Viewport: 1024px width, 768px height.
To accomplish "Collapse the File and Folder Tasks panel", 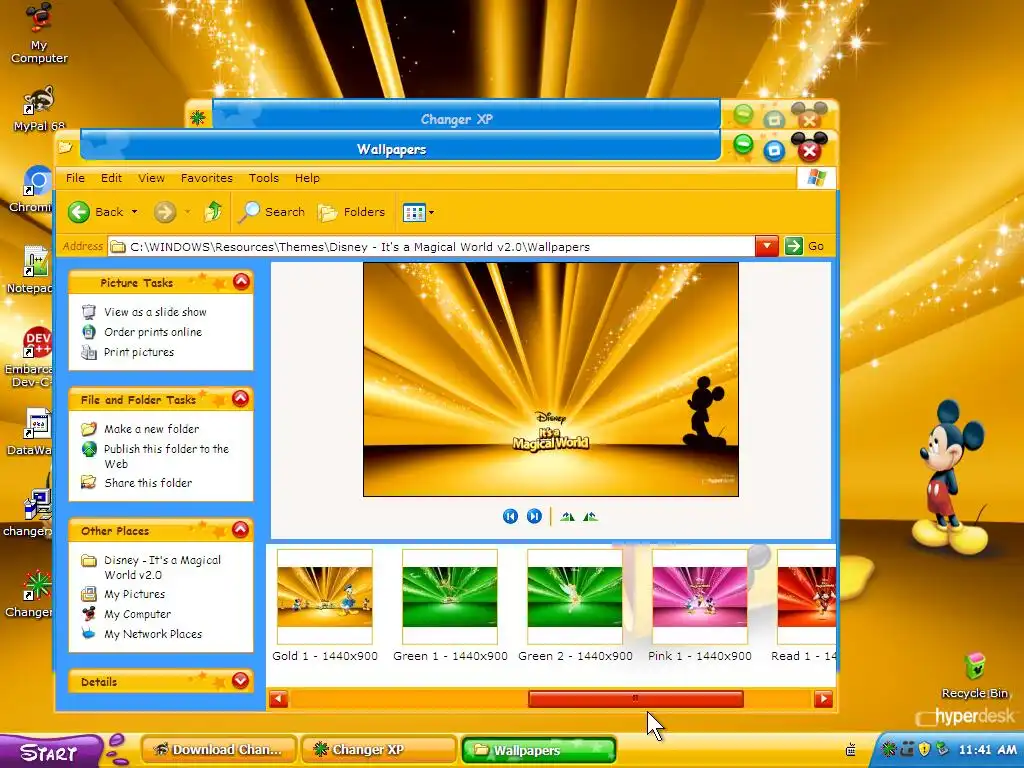I will (x=240, y=398).
